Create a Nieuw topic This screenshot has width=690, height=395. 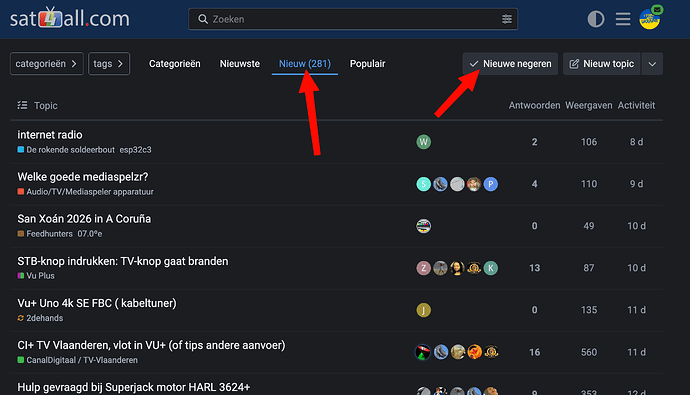coord(602,64)
